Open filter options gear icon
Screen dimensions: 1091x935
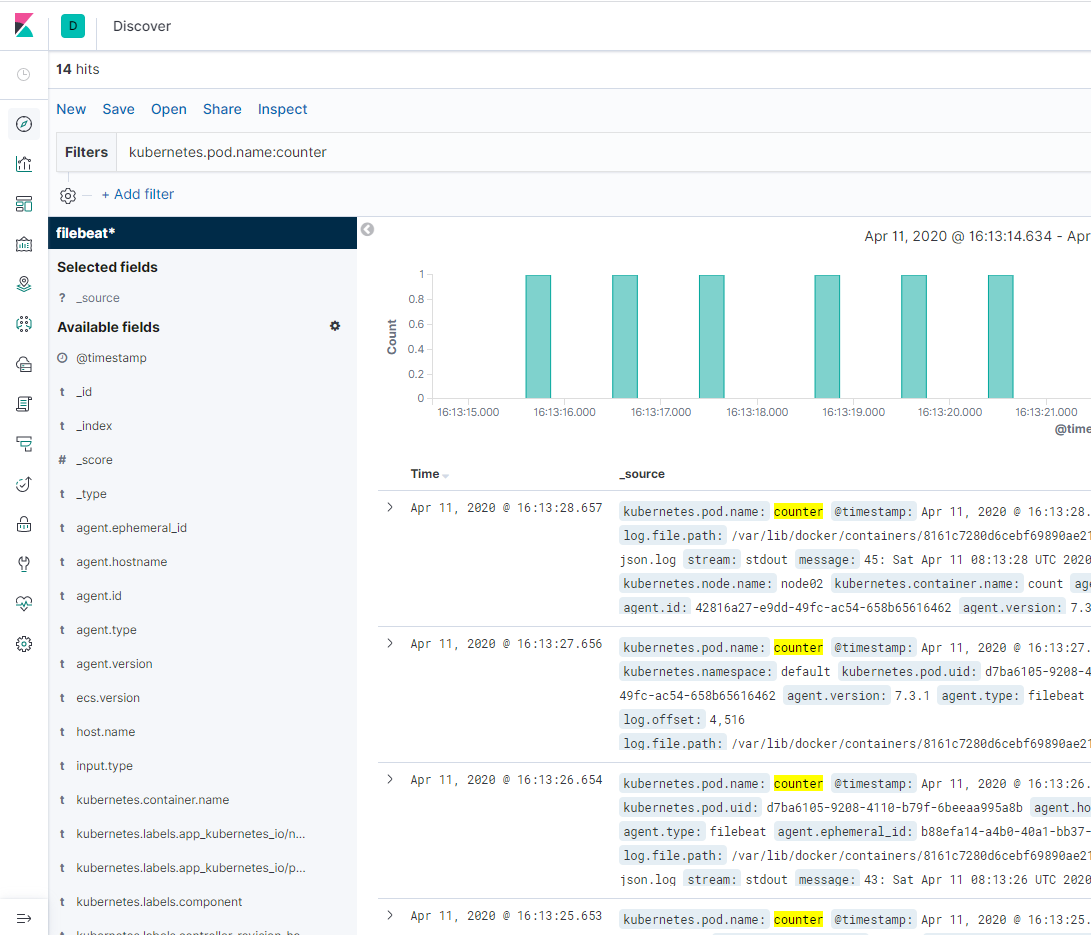click(67, 195)
